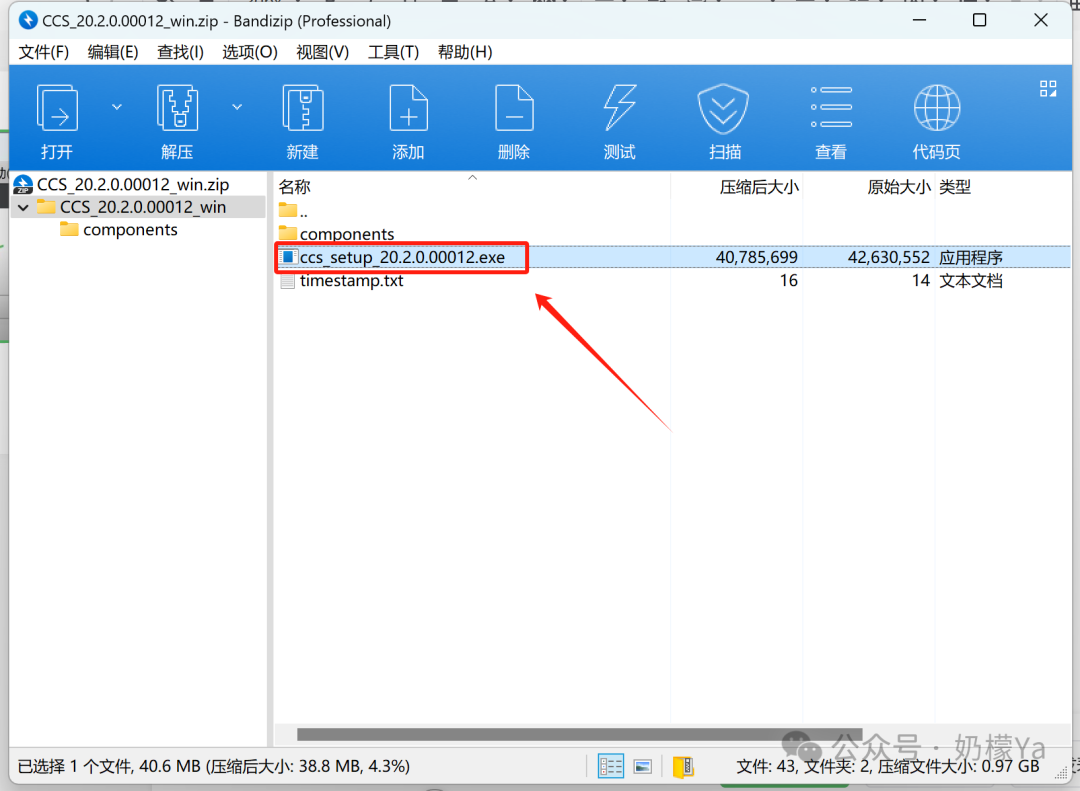
Task: Select ccs_setup_20.2.0.00012.exe in the file list
Action: 402,257
